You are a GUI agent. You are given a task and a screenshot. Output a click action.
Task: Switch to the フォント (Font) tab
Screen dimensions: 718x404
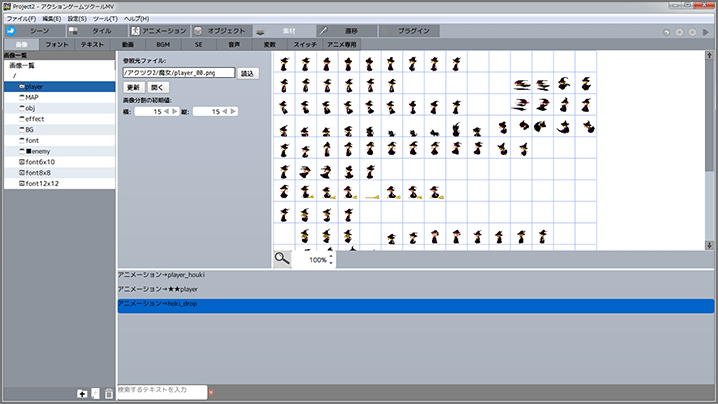coord(57,45)
